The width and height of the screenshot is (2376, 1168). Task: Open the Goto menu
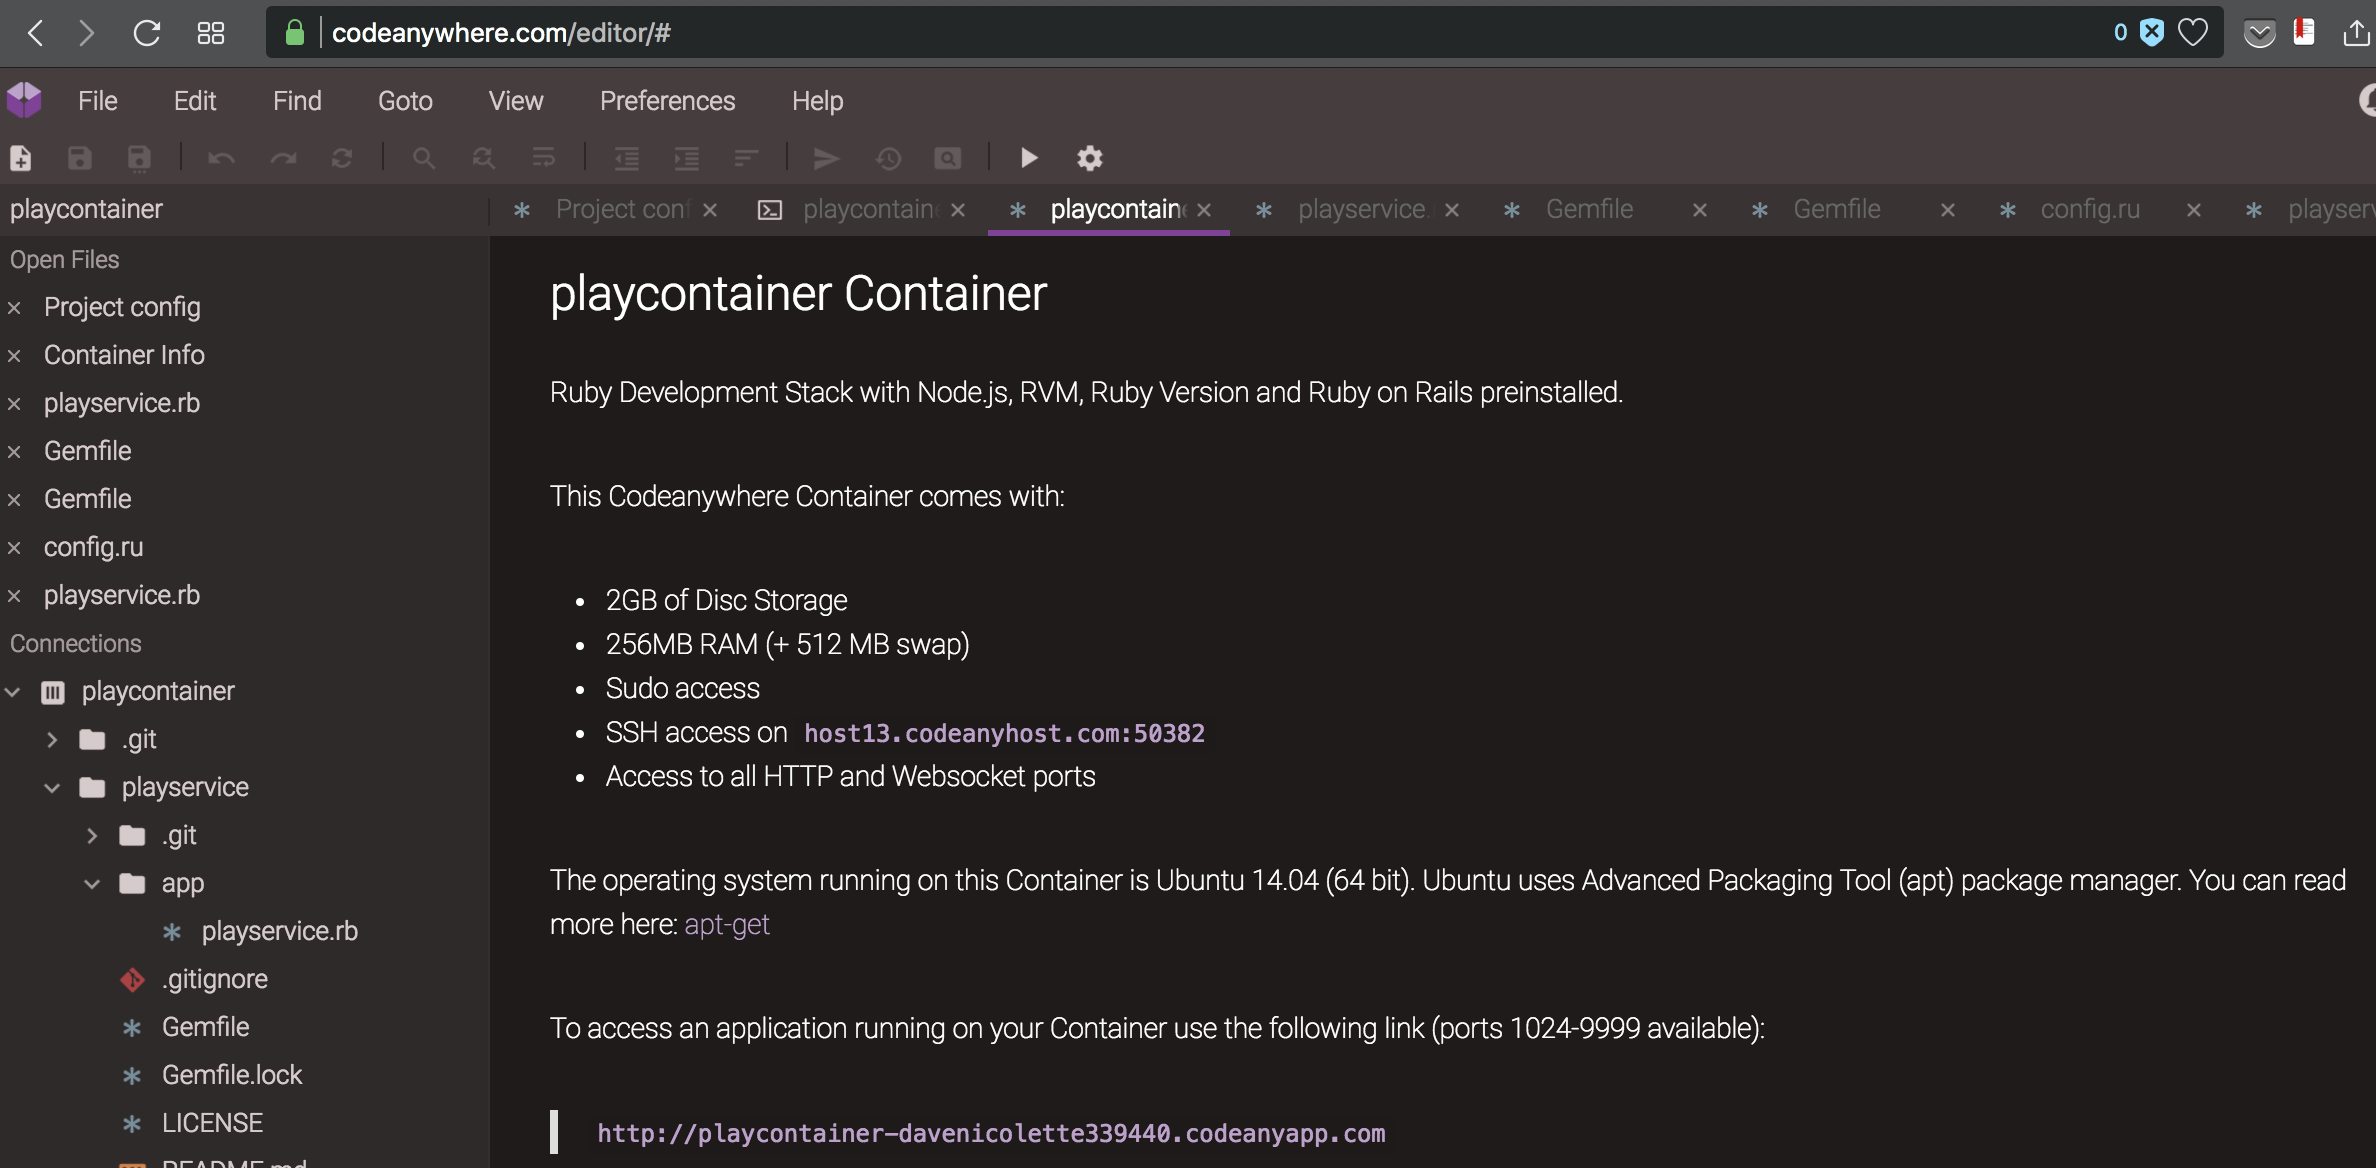[x=405, y=101]
